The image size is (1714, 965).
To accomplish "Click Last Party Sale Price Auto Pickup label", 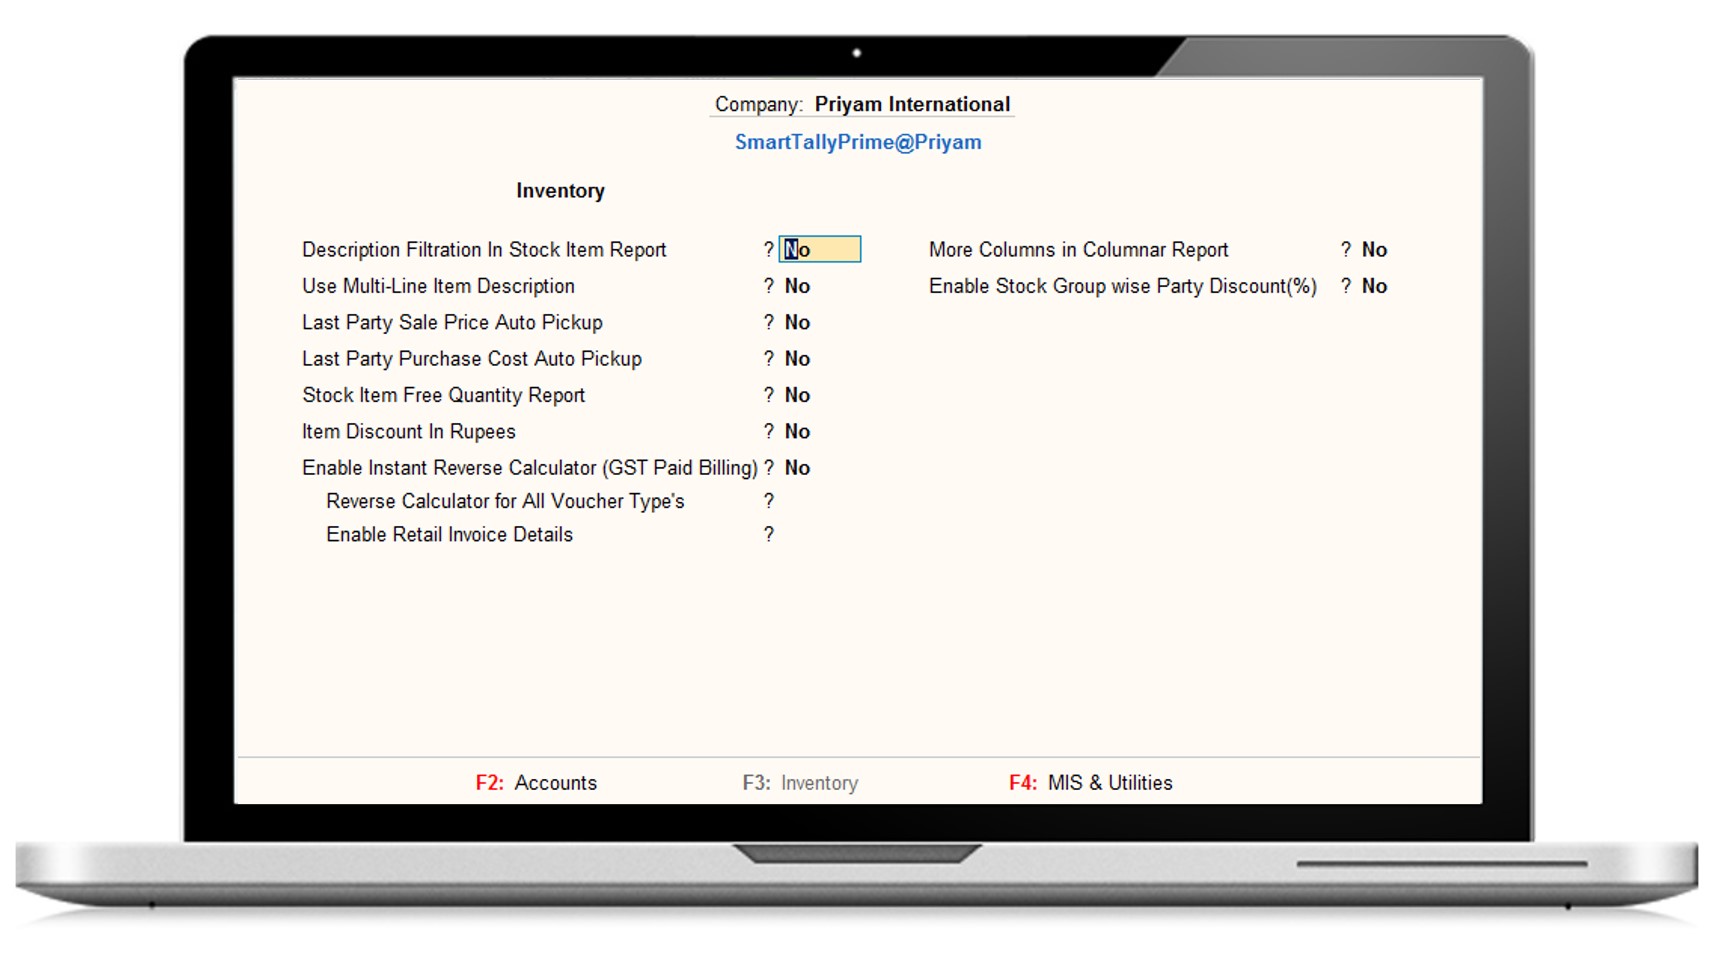I will point(452,322).
